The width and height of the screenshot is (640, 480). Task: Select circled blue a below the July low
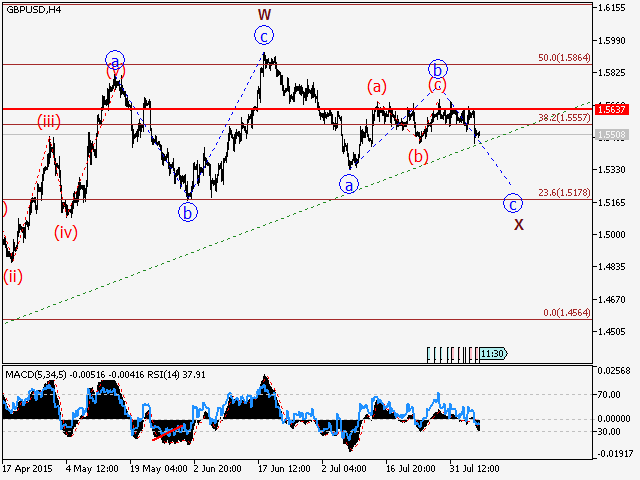tap(349, 184)
